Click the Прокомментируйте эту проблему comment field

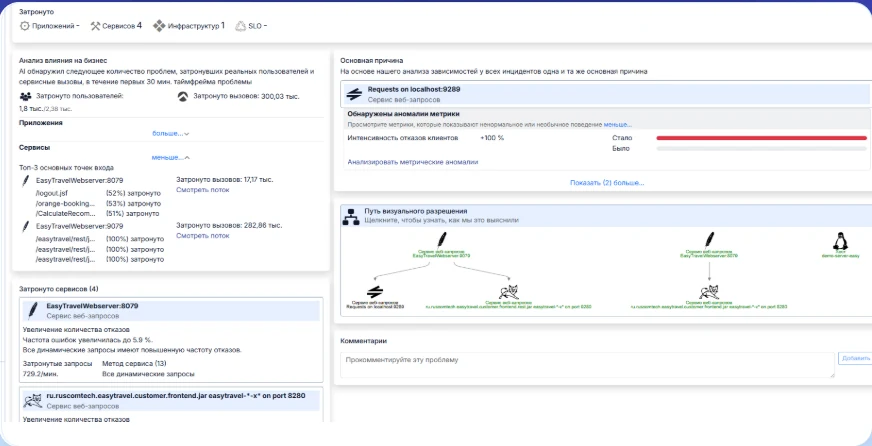click(x=587, y=365)
